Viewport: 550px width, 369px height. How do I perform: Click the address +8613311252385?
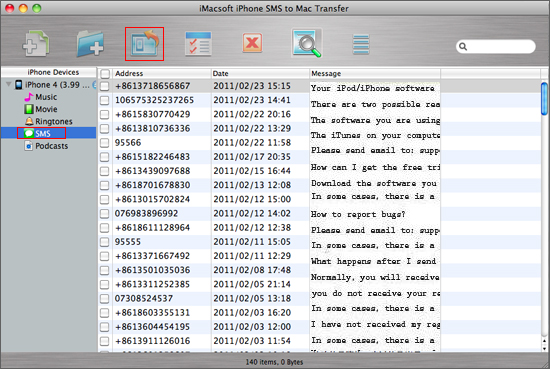coord(153,284)
